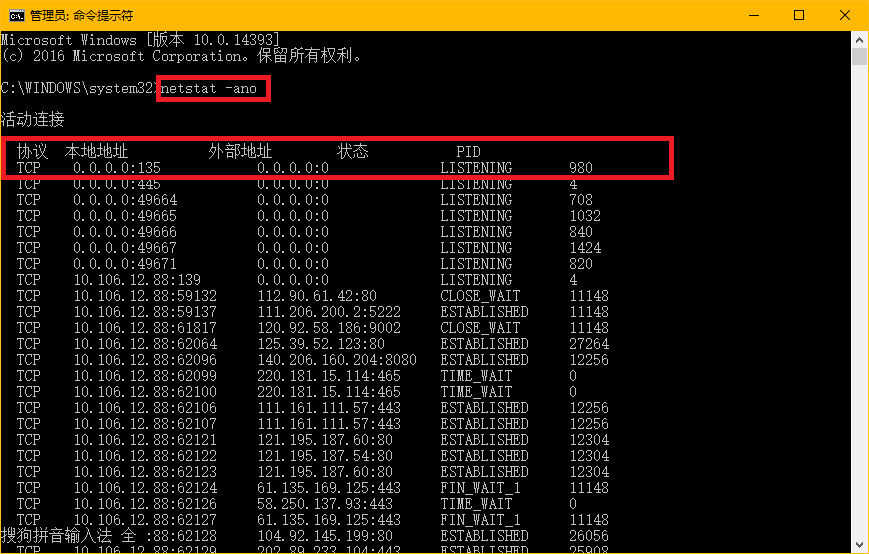Image resolution: width=869 pixels, height=554 pixels.
Task: Click the command prompt icon in title bar
Action: [16, 15]
